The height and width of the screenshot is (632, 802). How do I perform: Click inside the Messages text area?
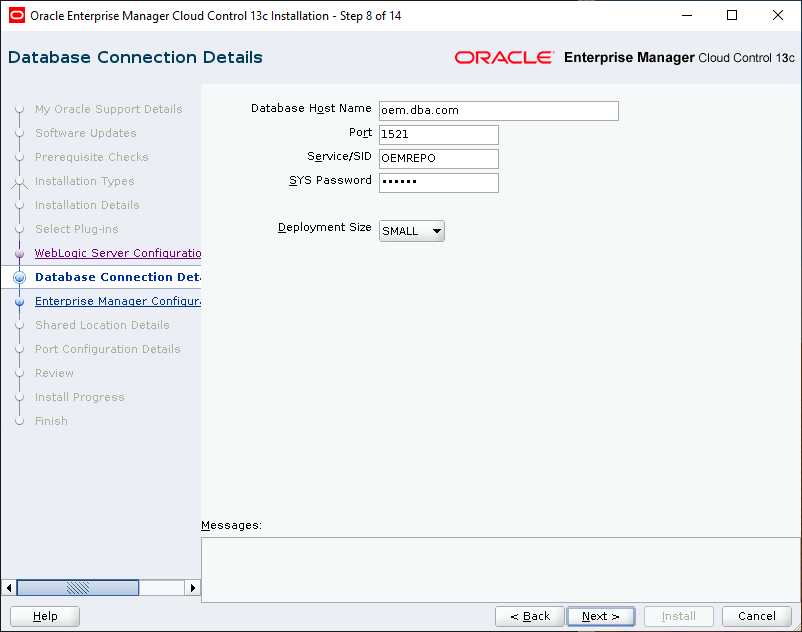pos(501,570)
